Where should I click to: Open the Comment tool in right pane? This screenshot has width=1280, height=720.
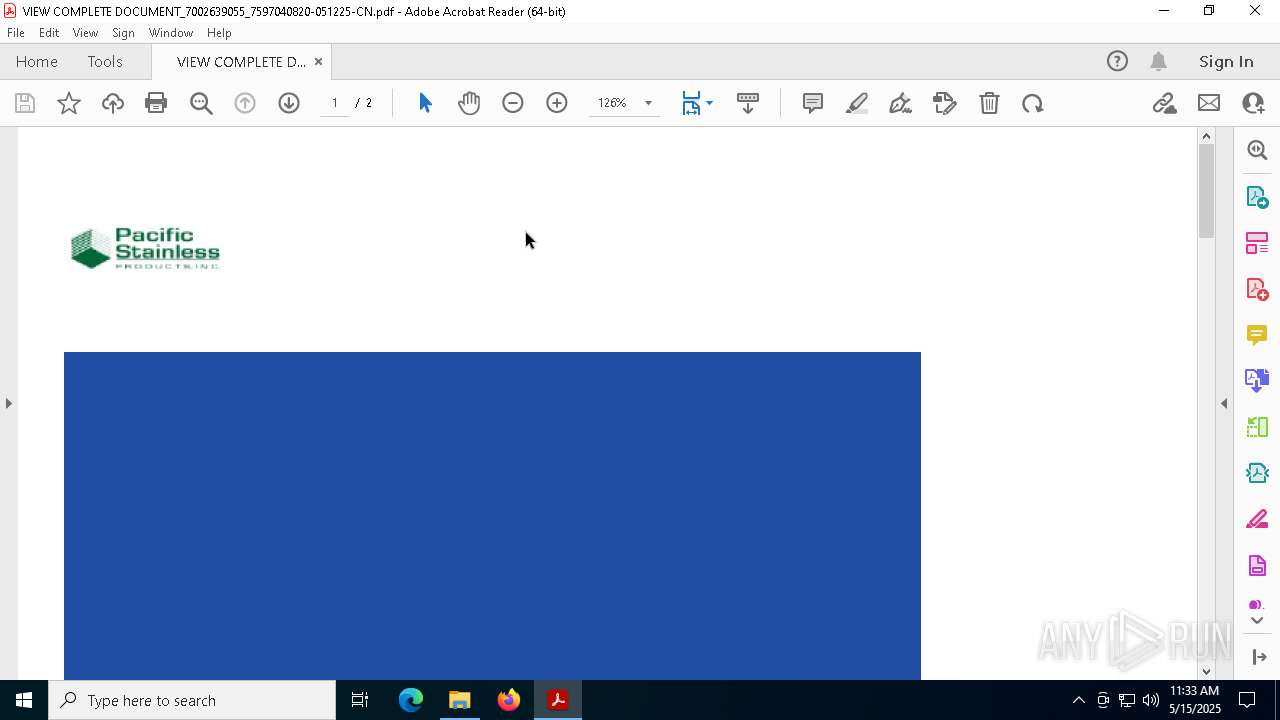1257,335
